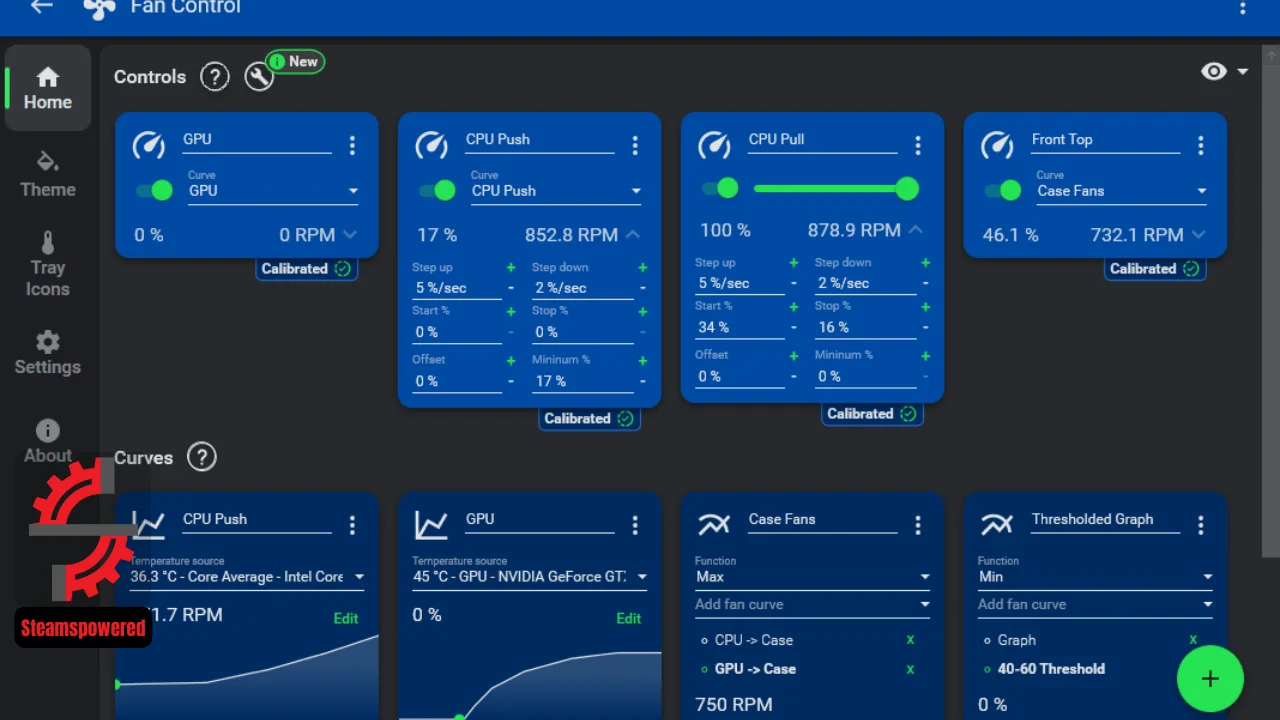The width and height of the screenshot is (1280, 720).
Task: Click the wrench setup icon beside Controls
Action: coord(259,77)
